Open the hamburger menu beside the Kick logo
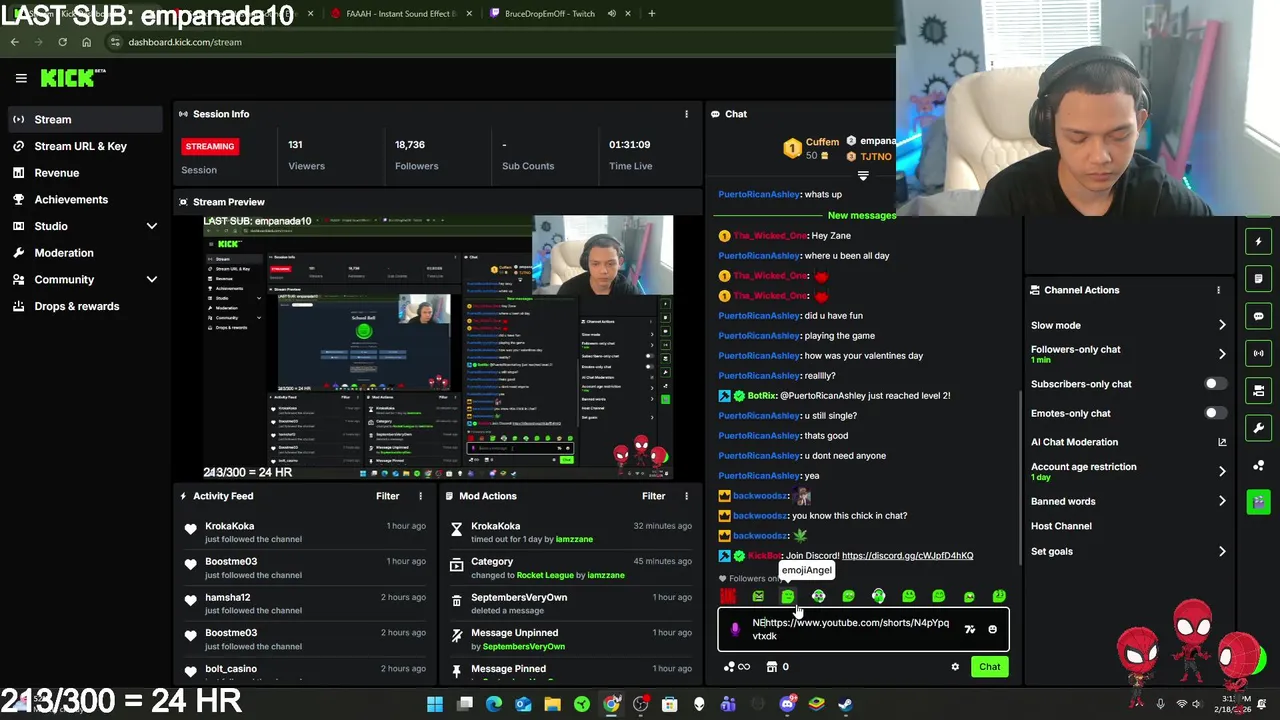This screenshot has width=1280, height=720. tap(21, 78)
